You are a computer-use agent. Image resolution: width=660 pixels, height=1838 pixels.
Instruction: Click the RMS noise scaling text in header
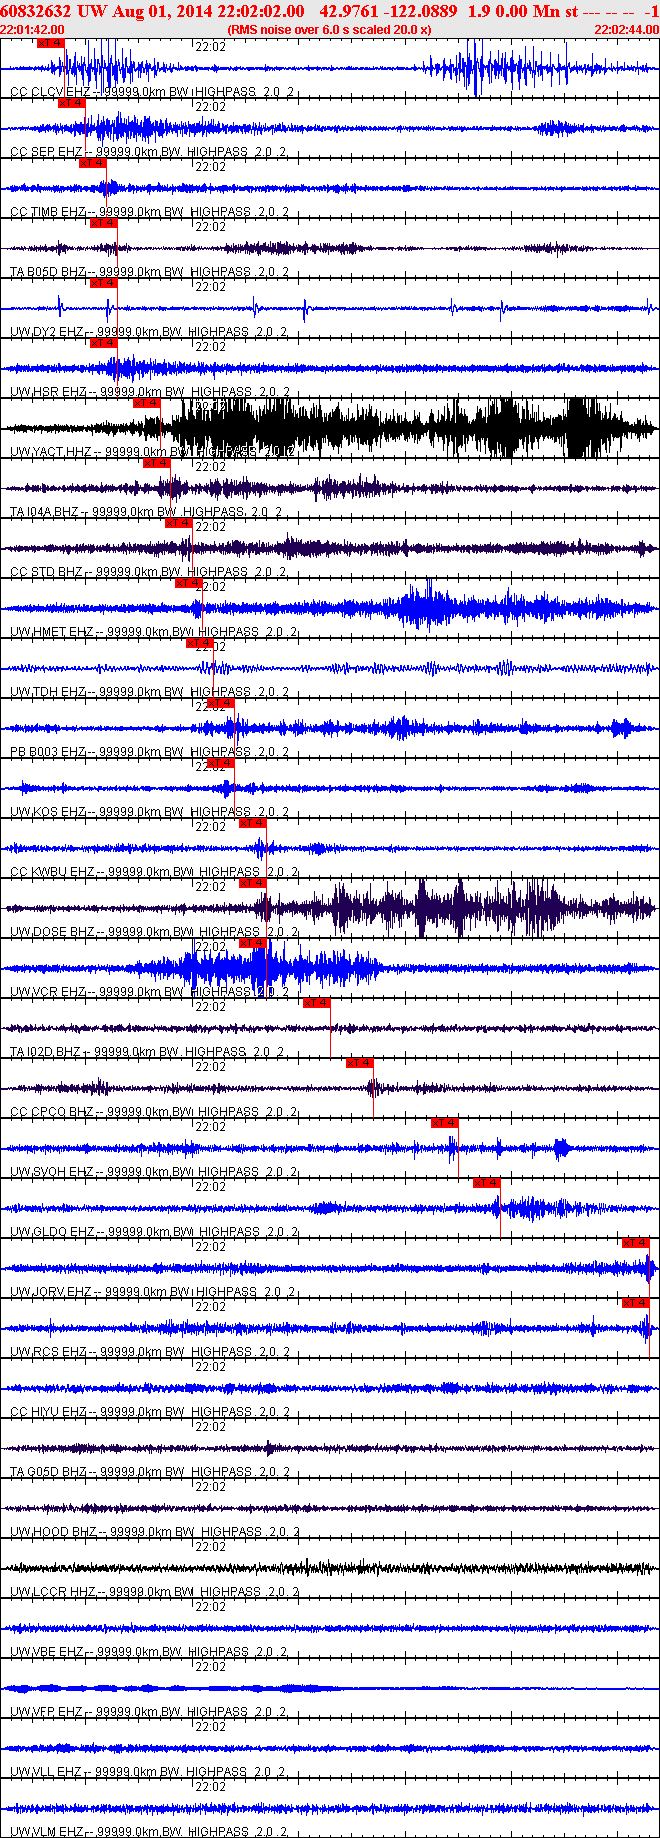[329, 30]
